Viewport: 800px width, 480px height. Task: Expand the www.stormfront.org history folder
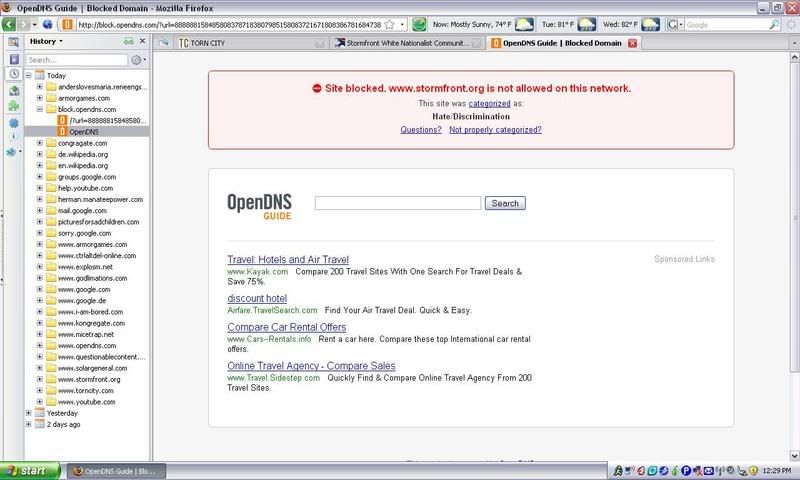(x=39, y=379)
